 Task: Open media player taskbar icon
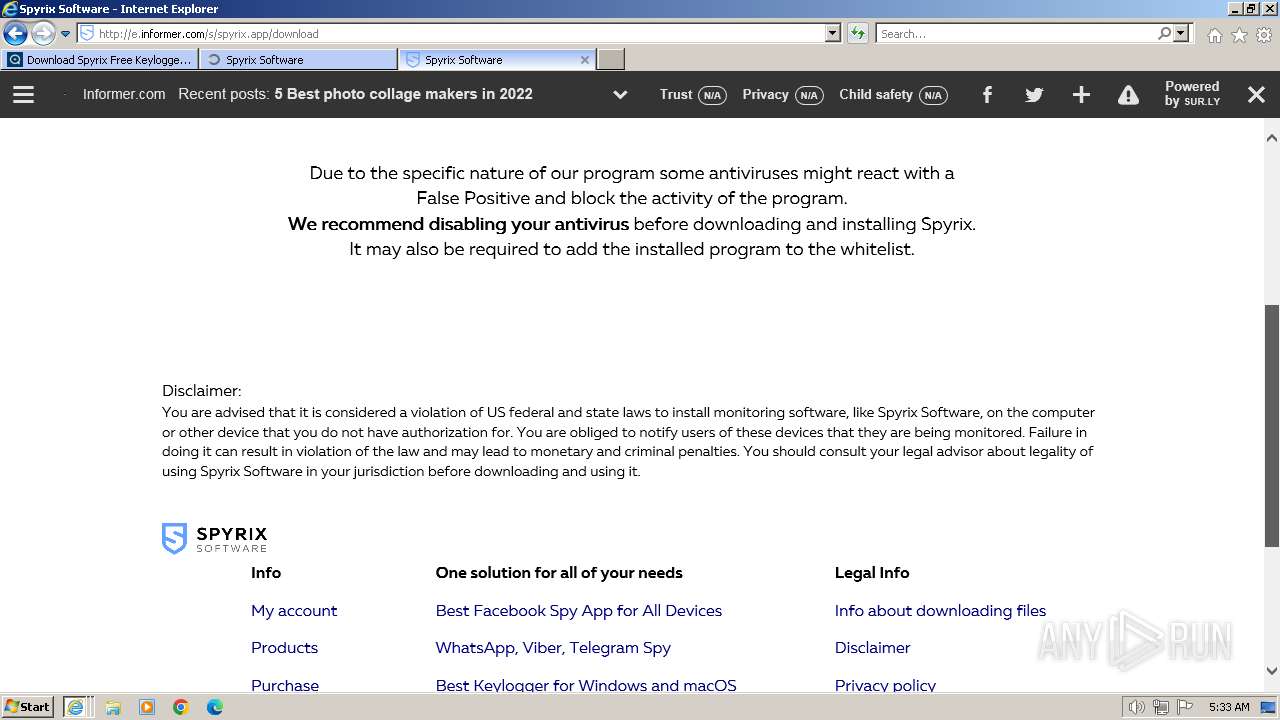(x=147, y=707)
